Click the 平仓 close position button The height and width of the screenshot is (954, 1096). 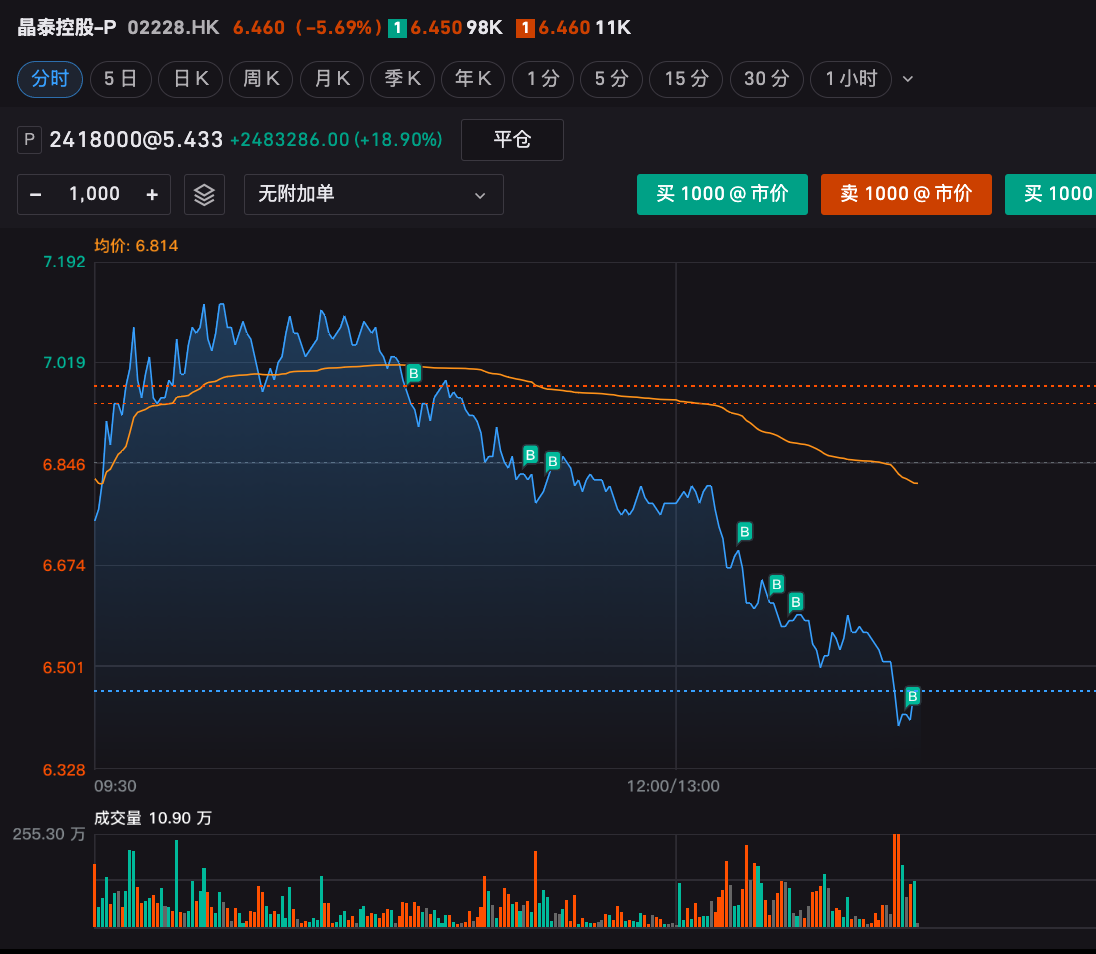512,140
